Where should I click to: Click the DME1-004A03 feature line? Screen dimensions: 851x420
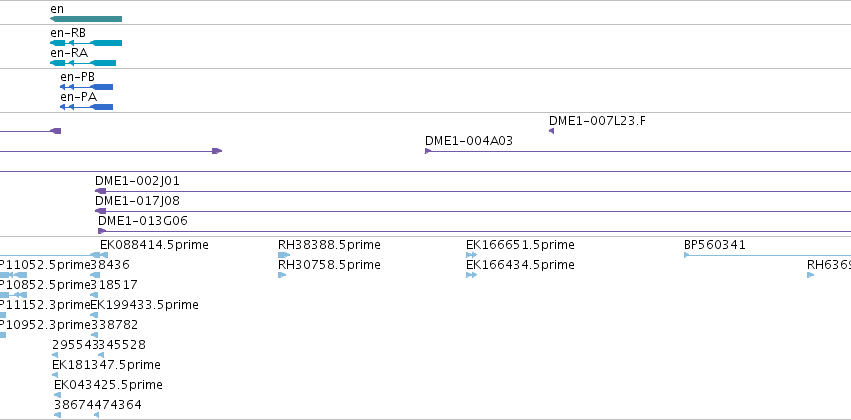(638, 151)
